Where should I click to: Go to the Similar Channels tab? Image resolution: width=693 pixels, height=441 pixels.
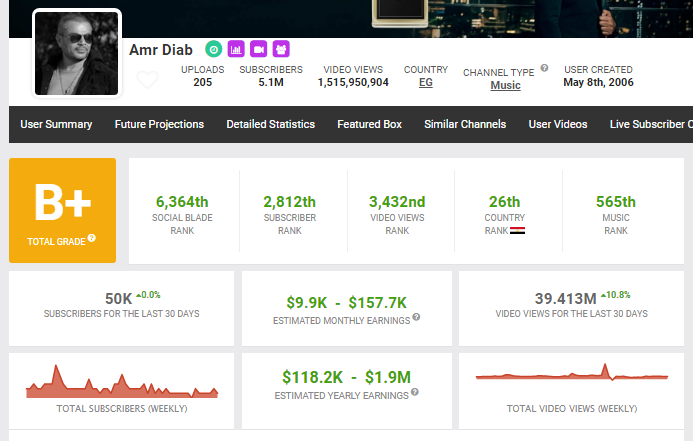(465, 125)
